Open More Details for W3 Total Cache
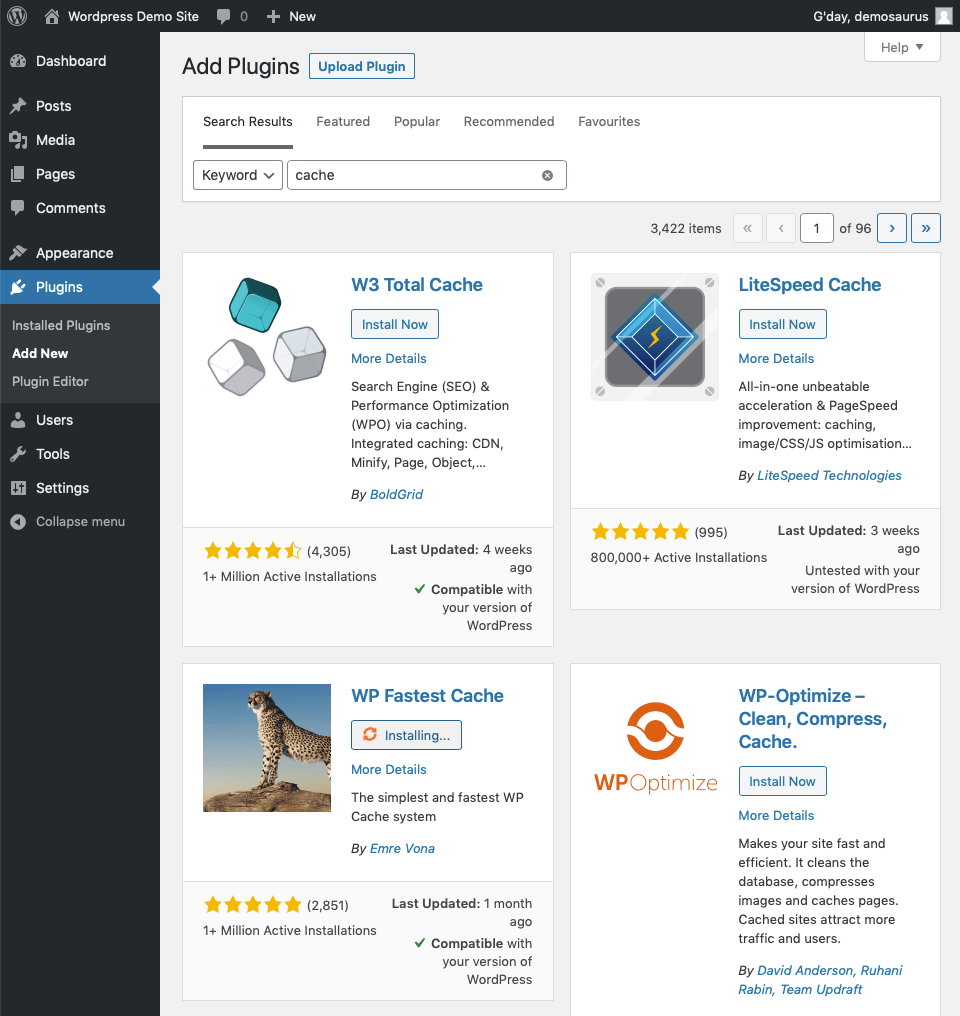 tap(389, 358)
